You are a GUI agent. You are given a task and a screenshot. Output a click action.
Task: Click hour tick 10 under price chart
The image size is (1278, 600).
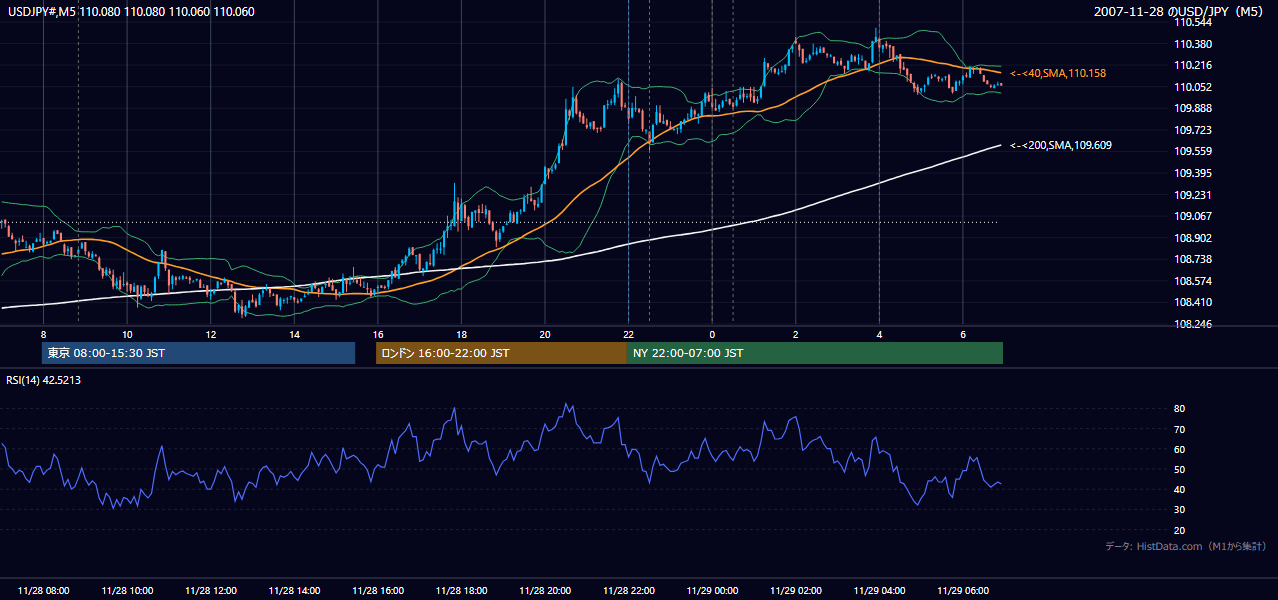tap(127, 334)
